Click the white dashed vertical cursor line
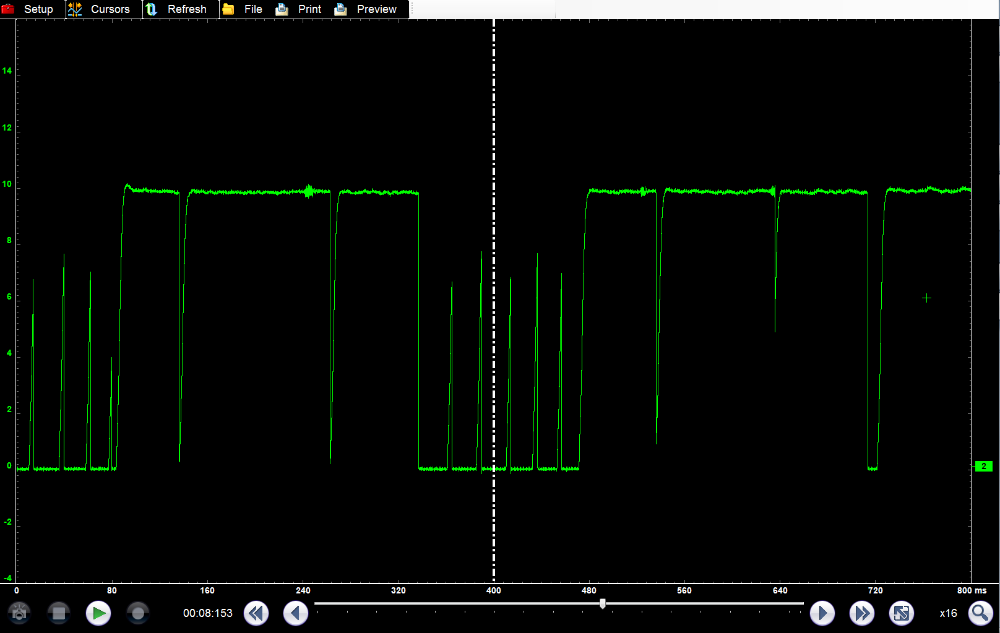 coord(494,300)
